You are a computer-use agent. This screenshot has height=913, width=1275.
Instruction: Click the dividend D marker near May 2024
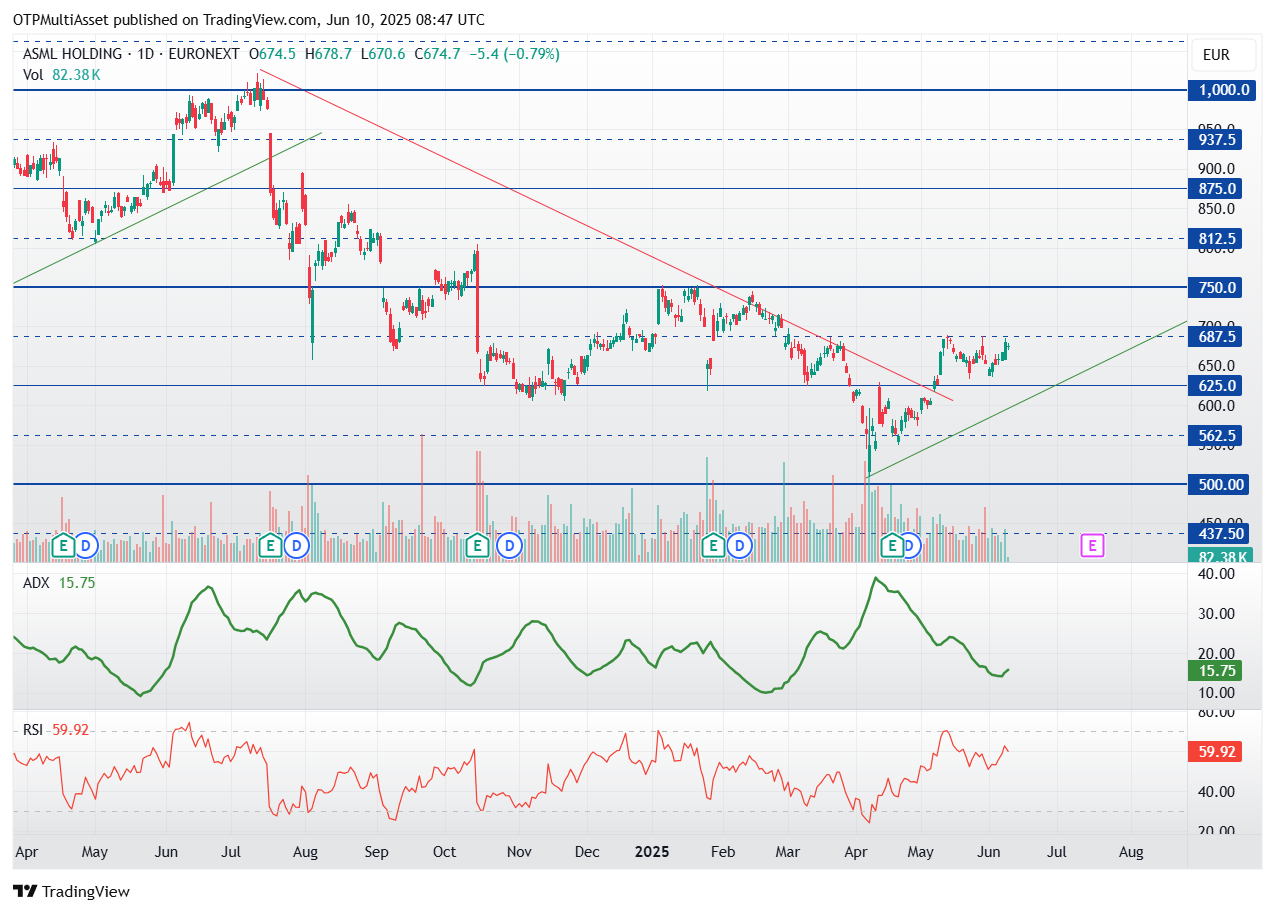pyautogui.click(x=86, y=545)
